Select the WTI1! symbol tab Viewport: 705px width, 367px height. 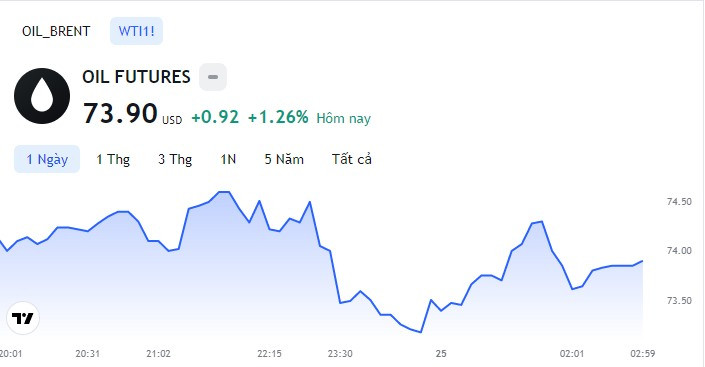click(x=136, y=31)
